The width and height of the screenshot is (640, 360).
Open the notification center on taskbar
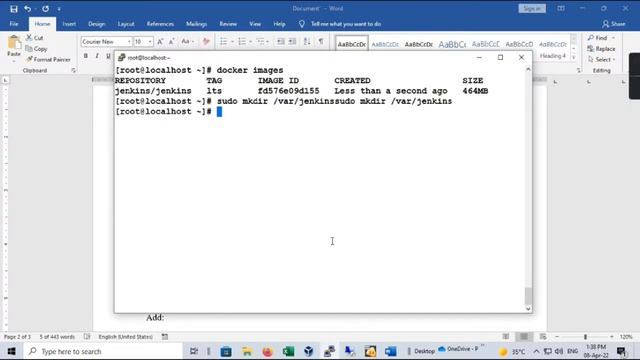(622, 351)
